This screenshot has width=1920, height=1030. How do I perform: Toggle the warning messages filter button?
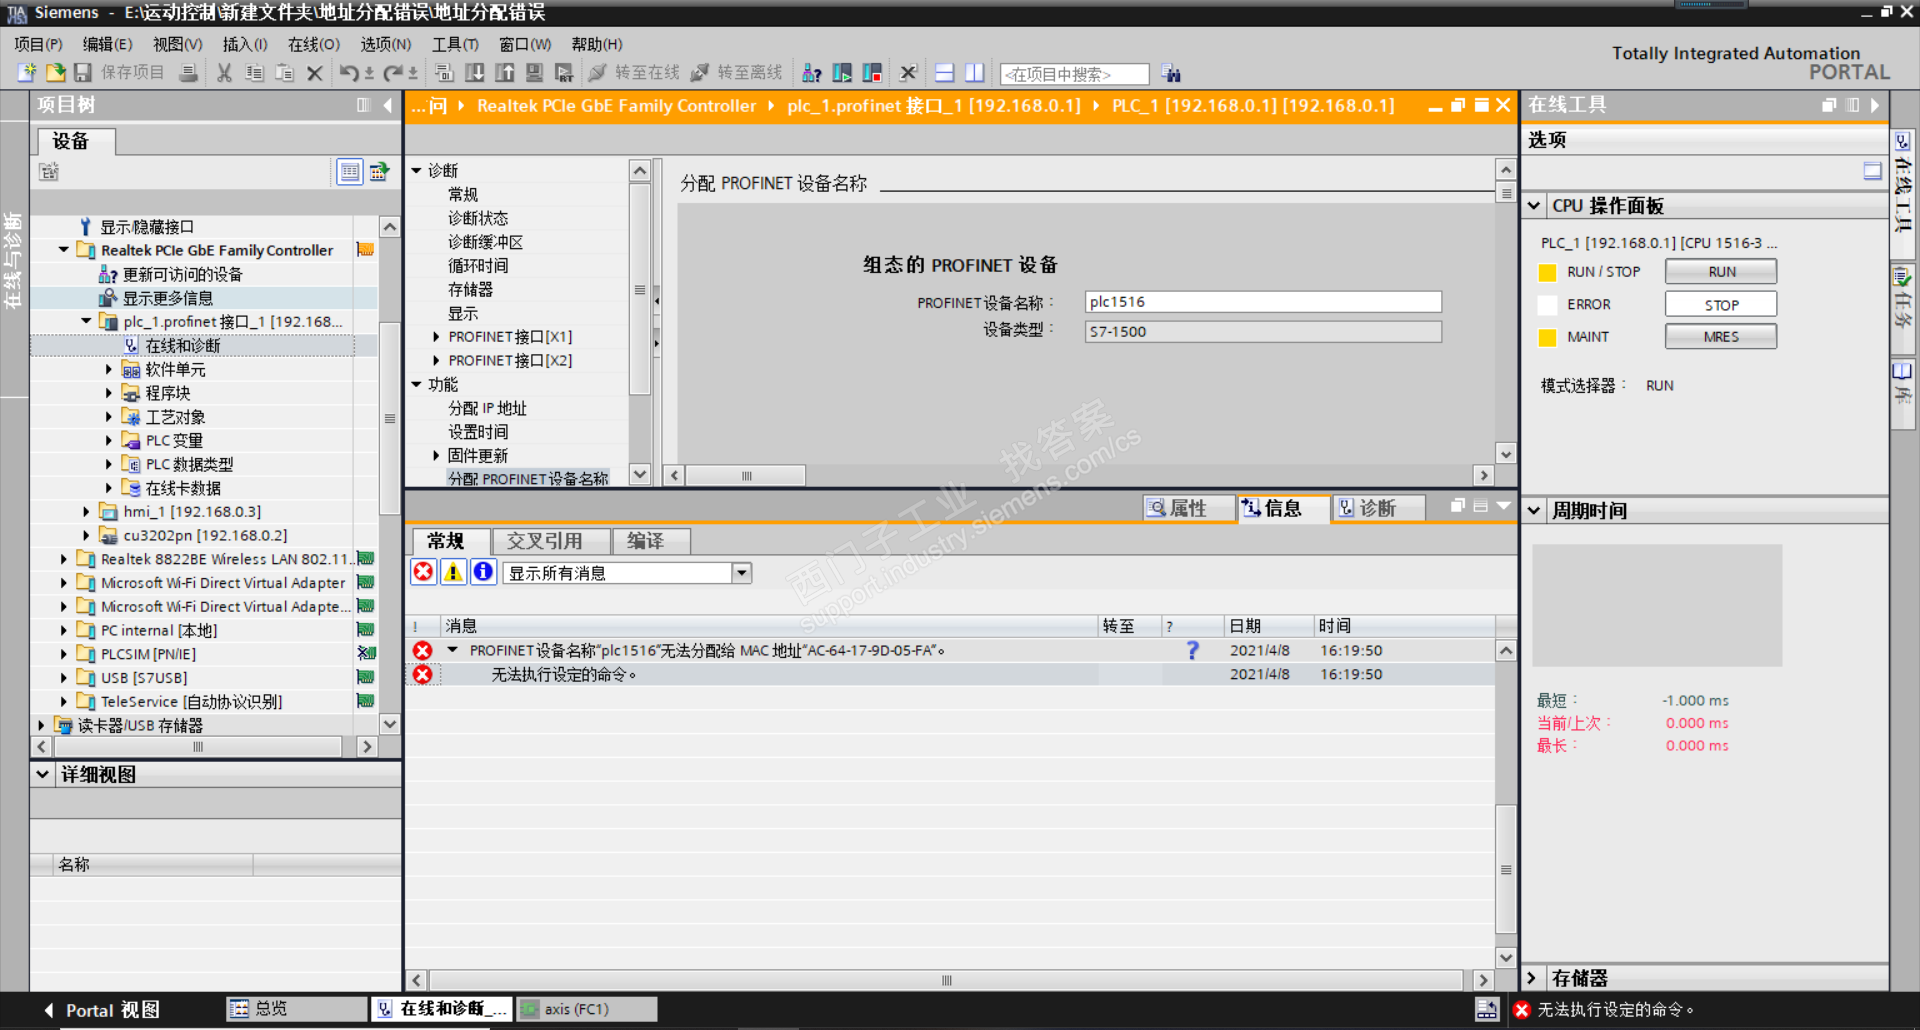453,572
